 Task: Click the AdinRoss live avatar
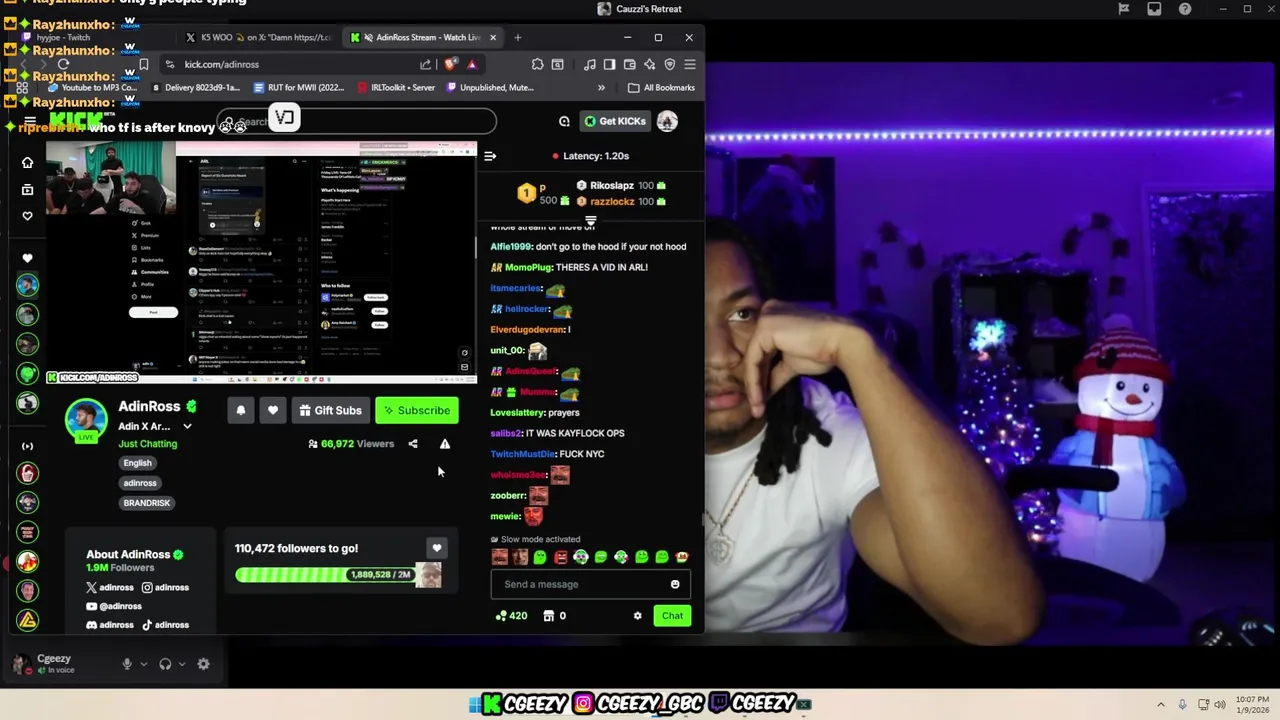click(x=86, y=420)
